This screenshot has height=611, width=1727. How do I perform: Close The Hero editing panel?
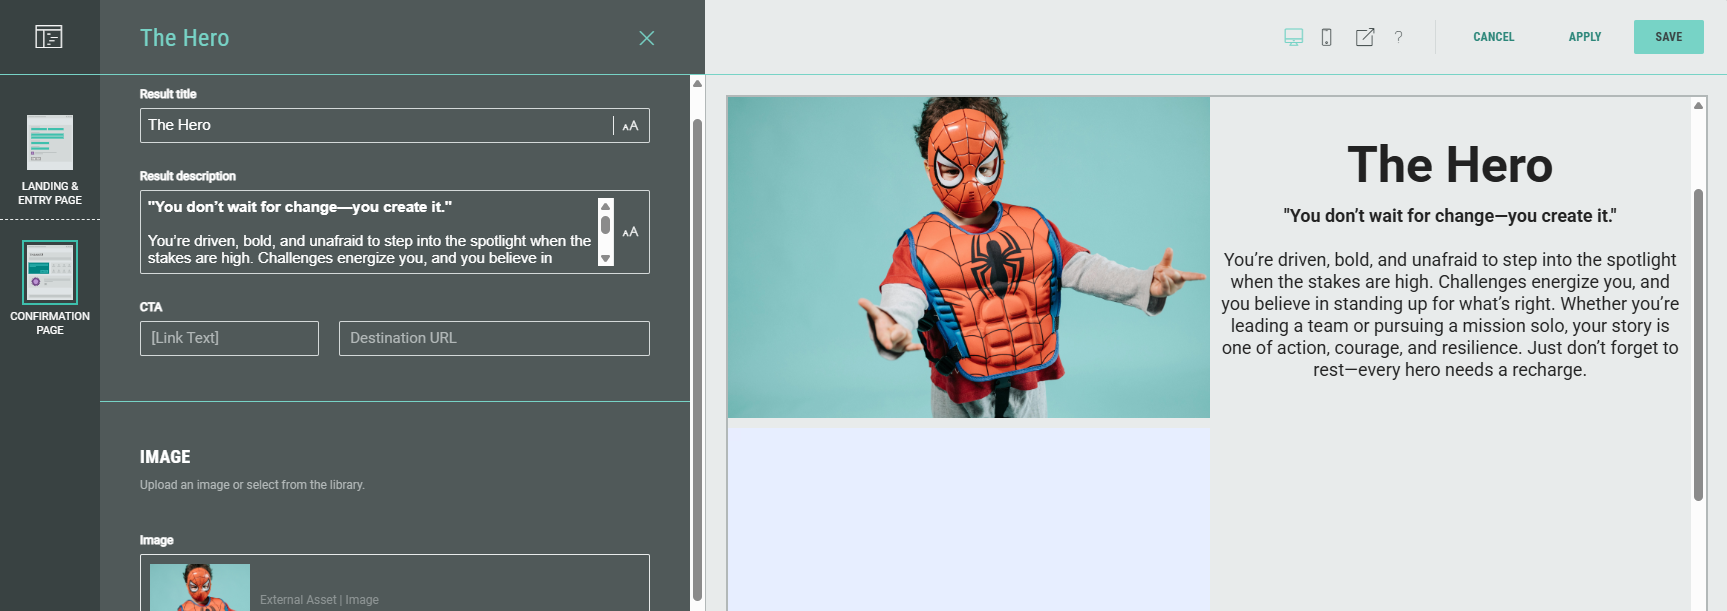(646, 38)
